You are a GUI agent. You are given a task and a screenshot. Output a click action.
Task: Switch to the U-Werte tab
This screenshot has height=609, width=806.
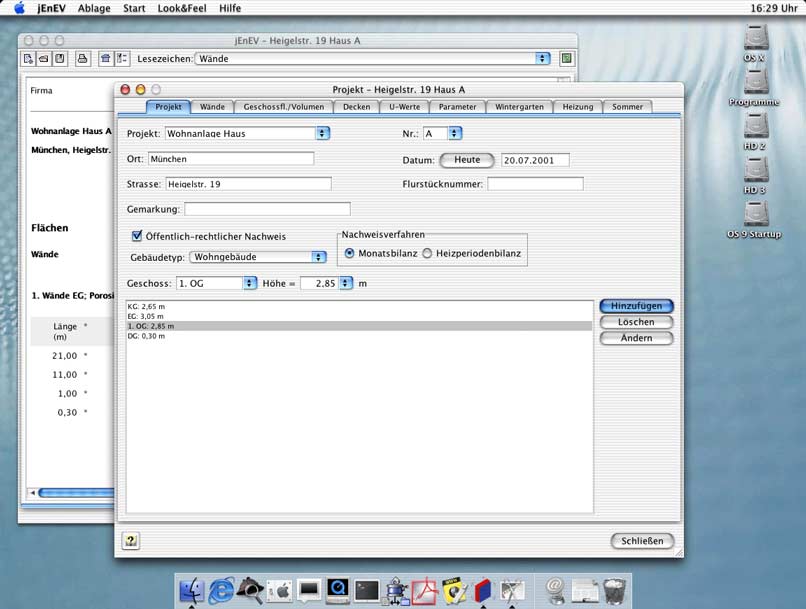(404, 107)
